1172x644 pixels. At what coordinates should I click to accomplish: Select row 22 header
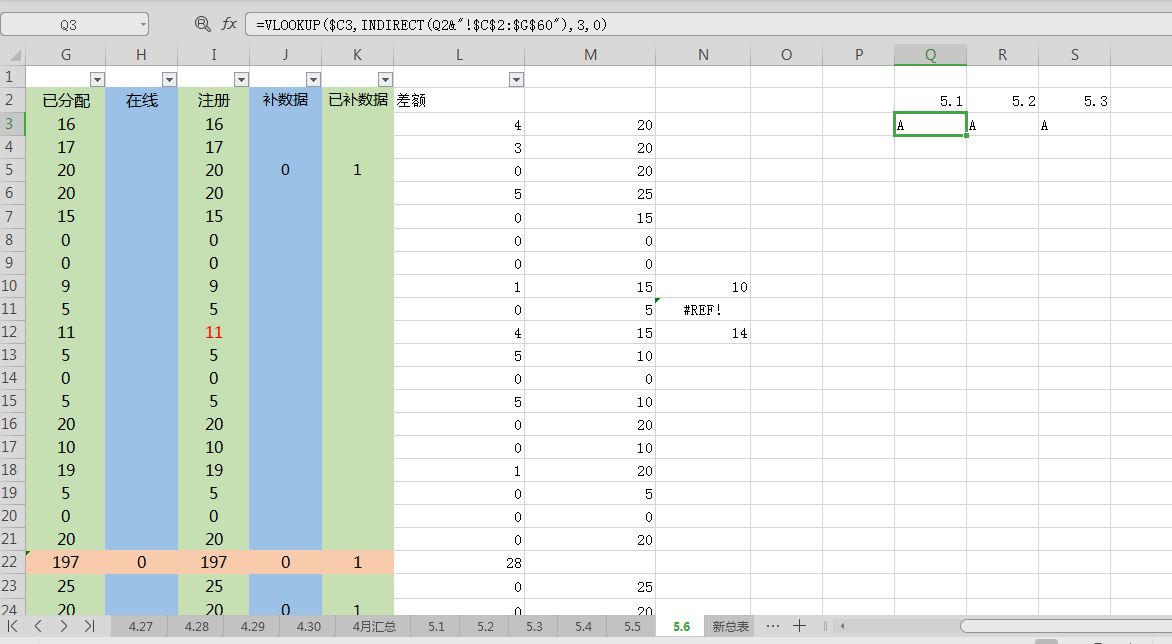point(12,562)
